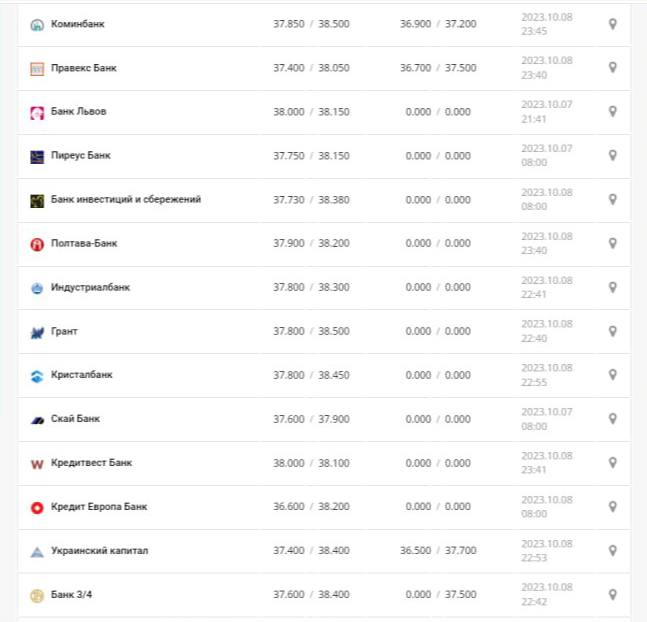
Task: Click the Кредит Европа Банк logo
Action: click(x=37, y=507)
